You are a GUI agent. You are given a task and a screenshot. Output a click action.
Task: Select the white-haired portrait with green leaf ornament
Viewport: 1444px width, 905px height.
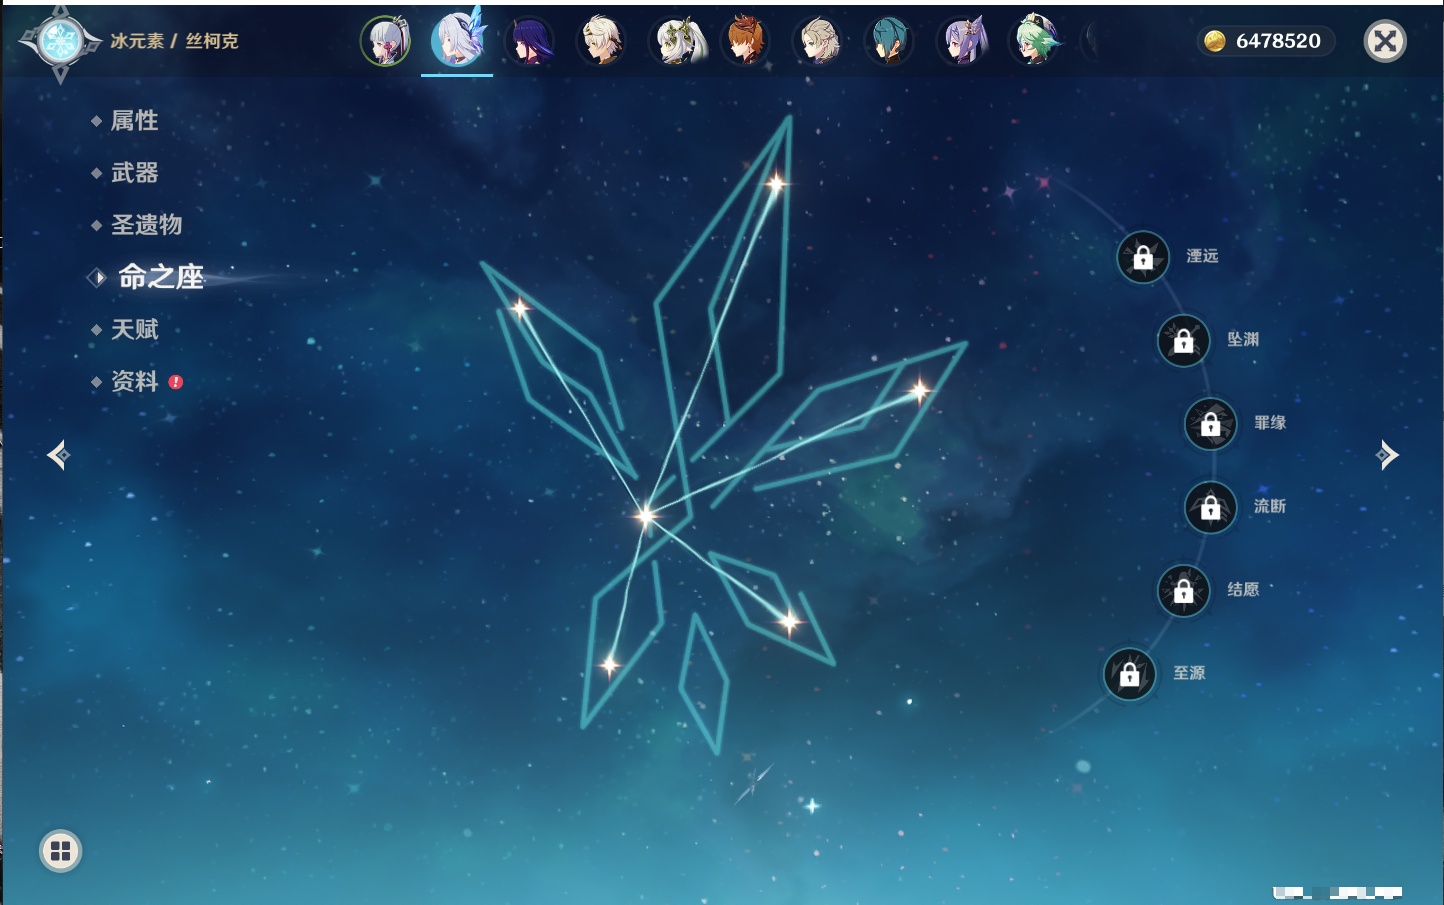(677, 41)
